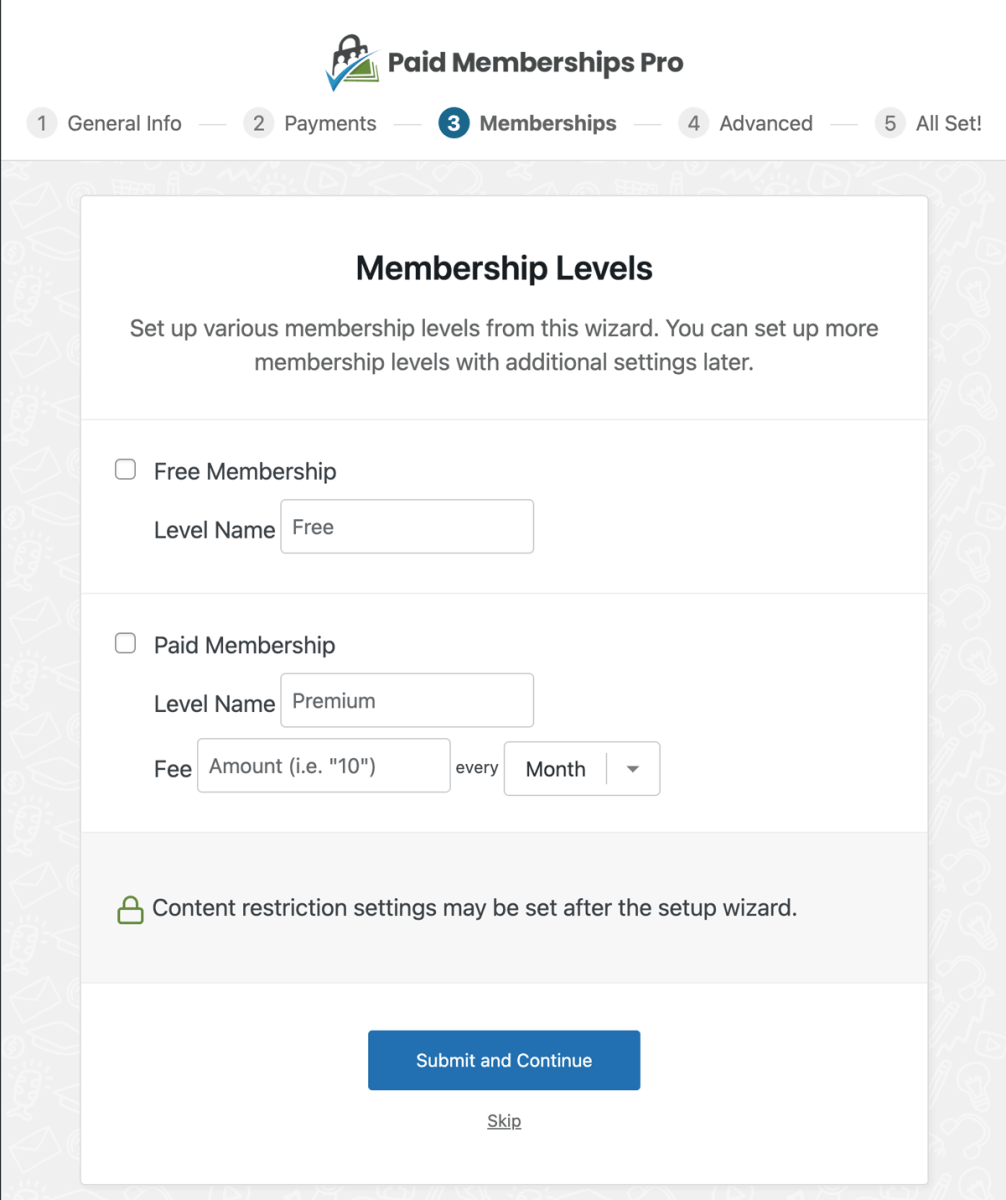Click step 5 circle icon
This screenshot has height=1200, width=1006.
[x=890, y=124]
